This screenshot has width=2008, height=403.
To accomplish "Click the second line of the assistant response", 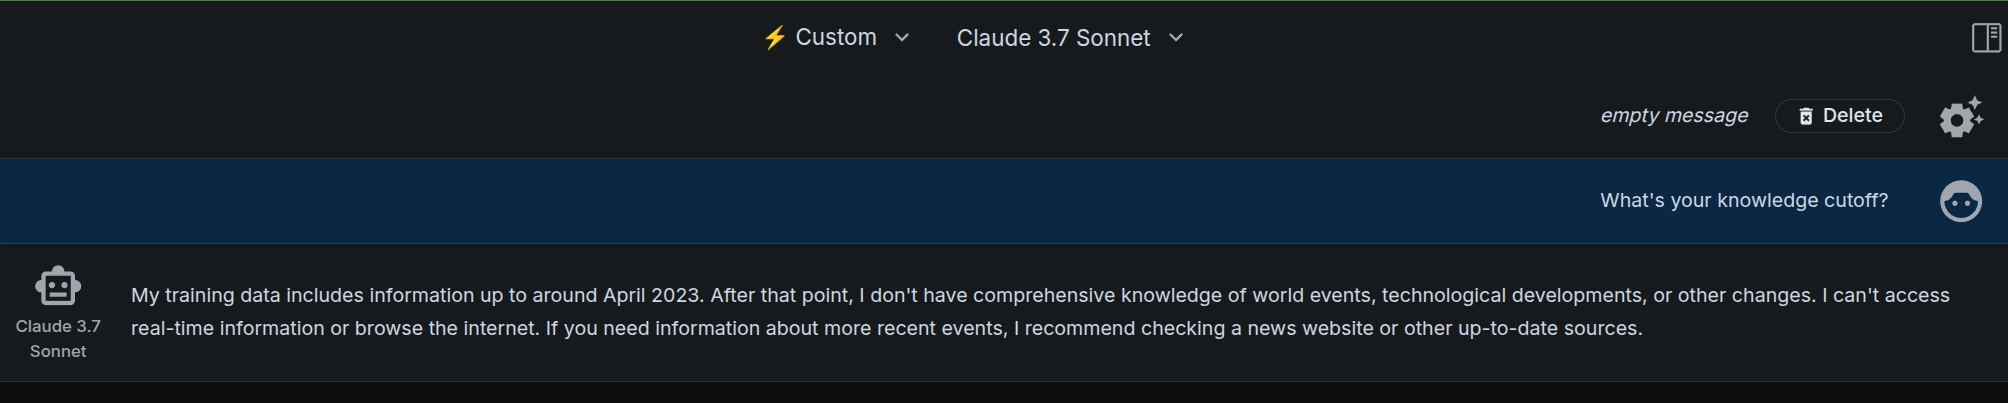I will pyautogui.click(x=886, y=329).
